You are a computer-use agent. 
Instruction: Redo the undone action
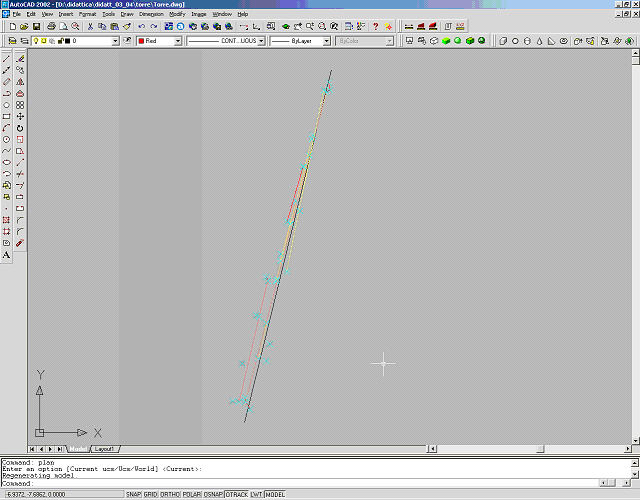point(153,27)
